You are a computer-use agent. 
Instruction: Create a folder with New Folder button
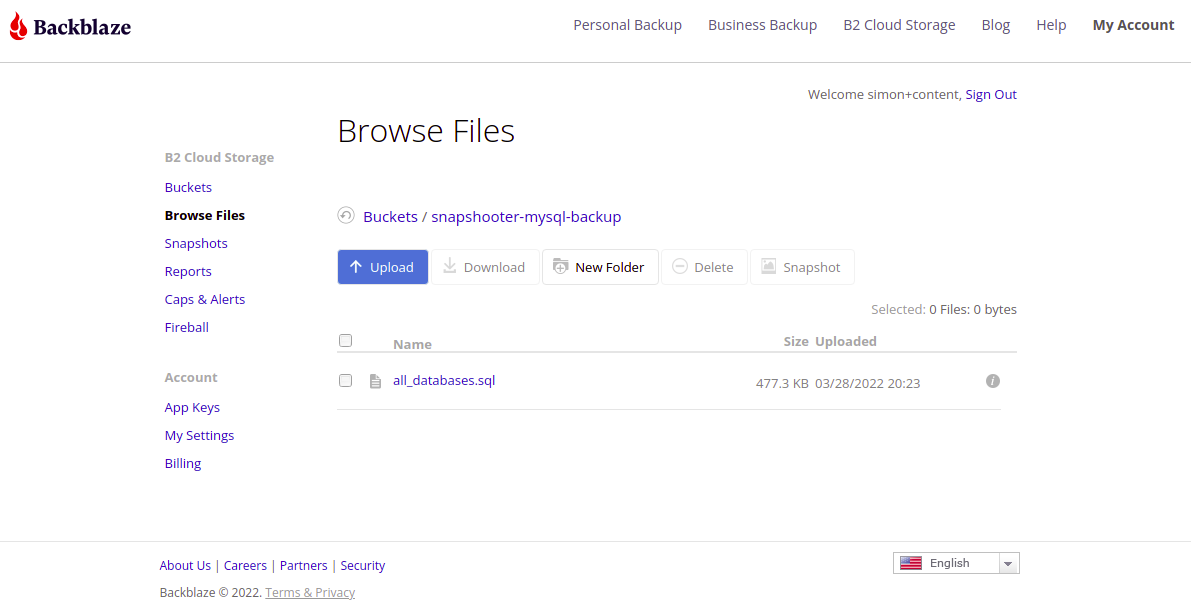pyautogui.click(x=600, y=267)
